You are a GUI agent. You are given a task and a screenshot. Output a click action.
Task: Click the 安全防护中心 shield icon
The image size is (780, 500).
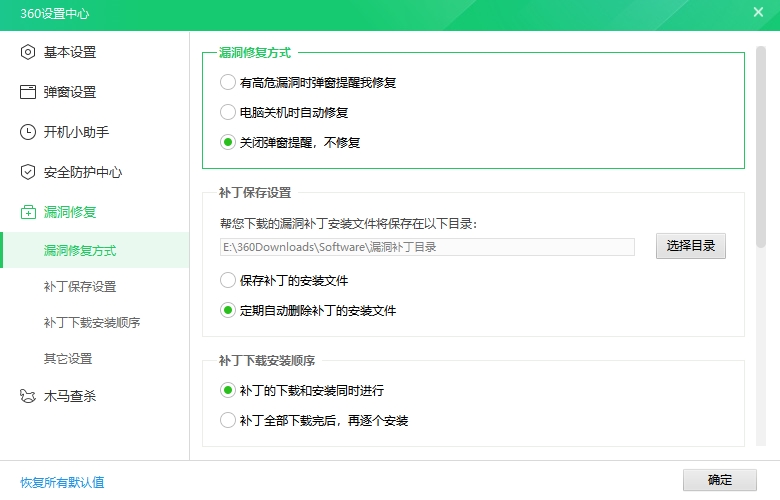tap(28, 172)
